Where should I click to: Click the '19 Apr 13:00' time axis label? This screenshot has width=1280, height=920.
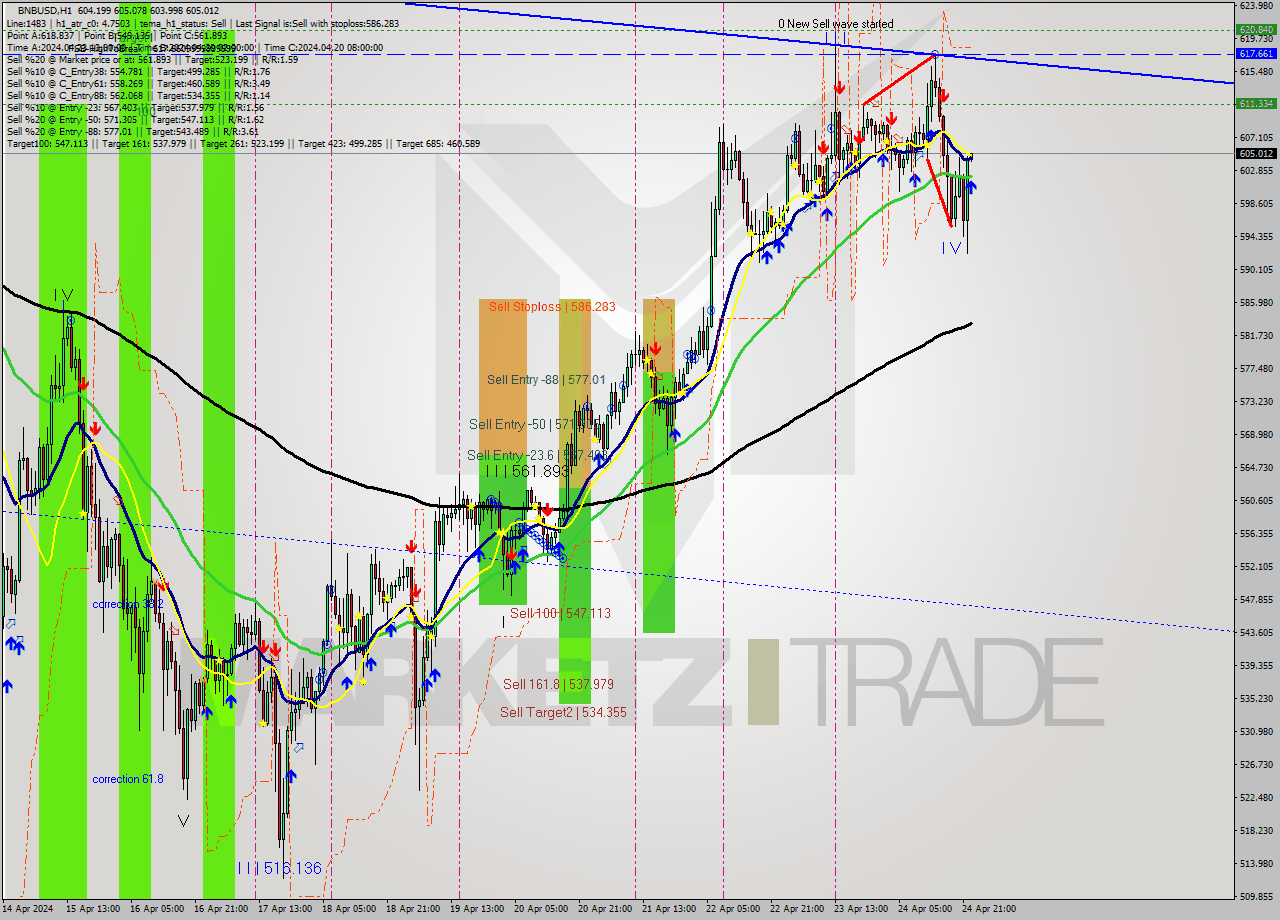point(477,910)
